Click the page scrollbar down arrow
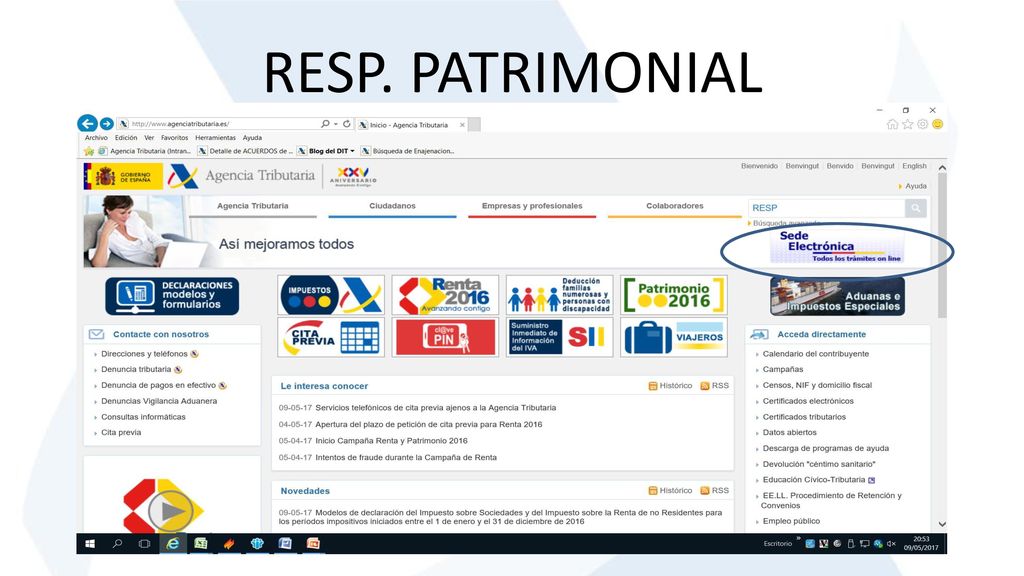1024x576 pixels. click(x=942, y=524)
